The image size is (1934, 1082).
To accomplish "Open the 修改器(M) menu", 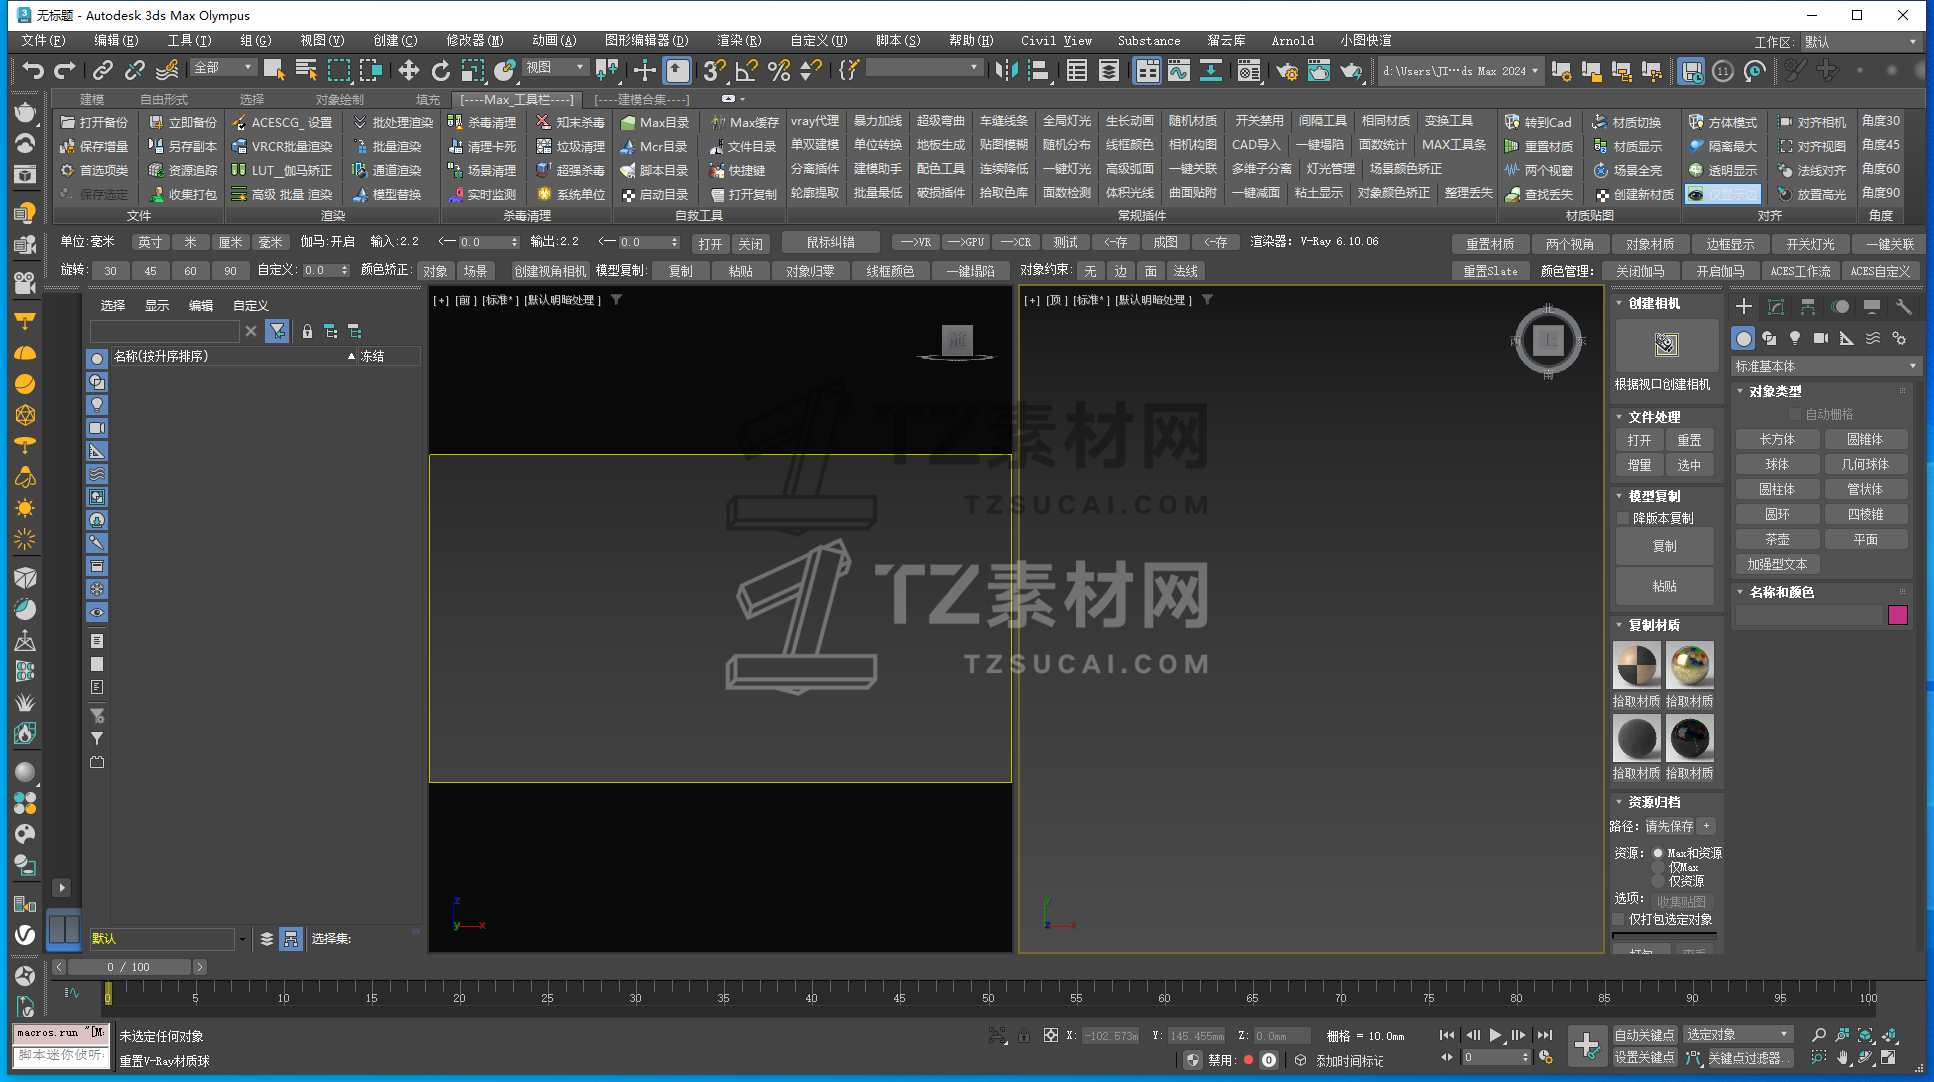I will pos(474,41).
